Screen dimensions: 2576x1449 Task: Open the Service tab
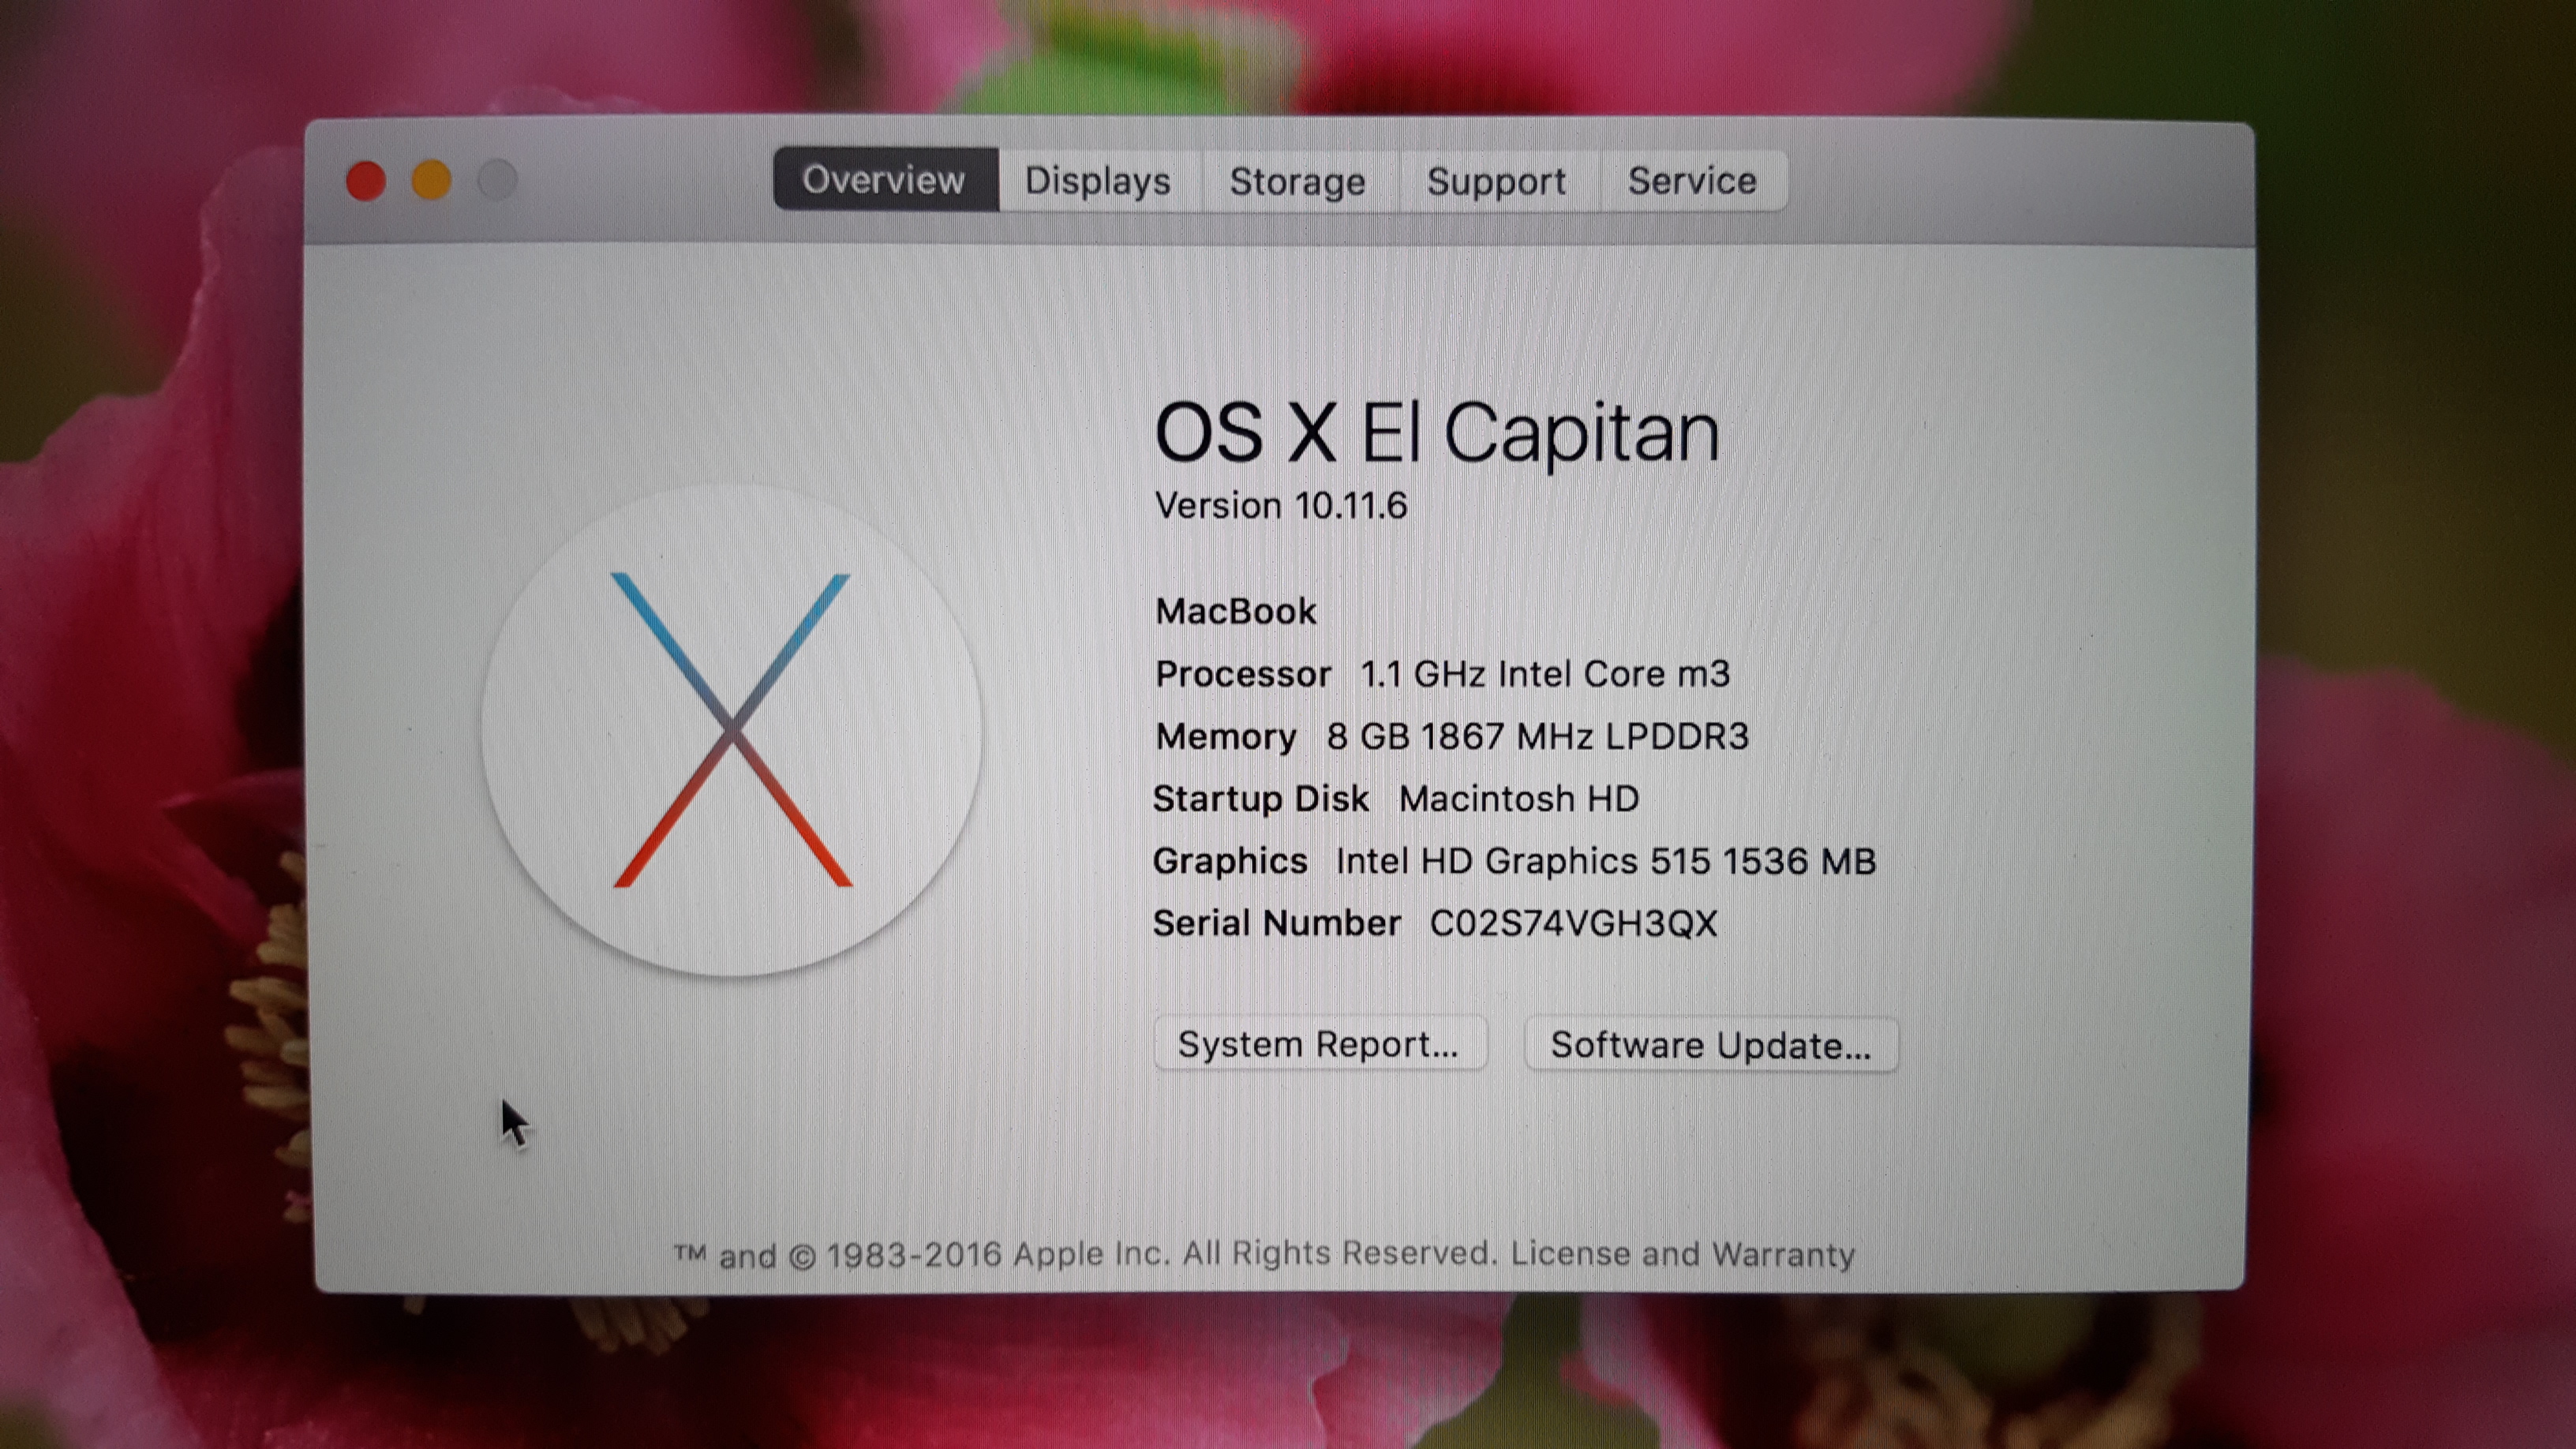[x=1693, y=181]
